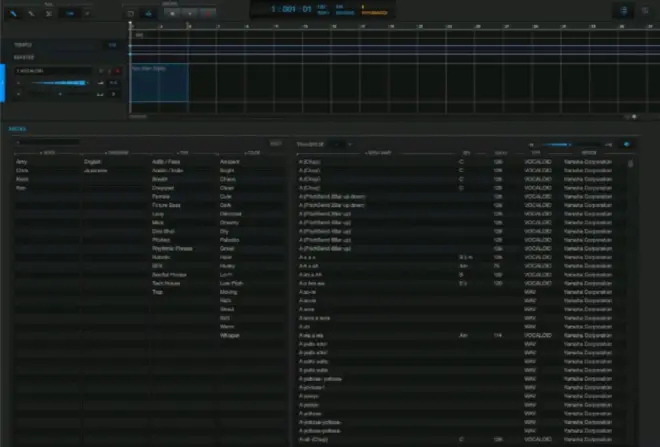Click the quantize value box in toolbar
660x447 pixels.
[x=70, y=13]
